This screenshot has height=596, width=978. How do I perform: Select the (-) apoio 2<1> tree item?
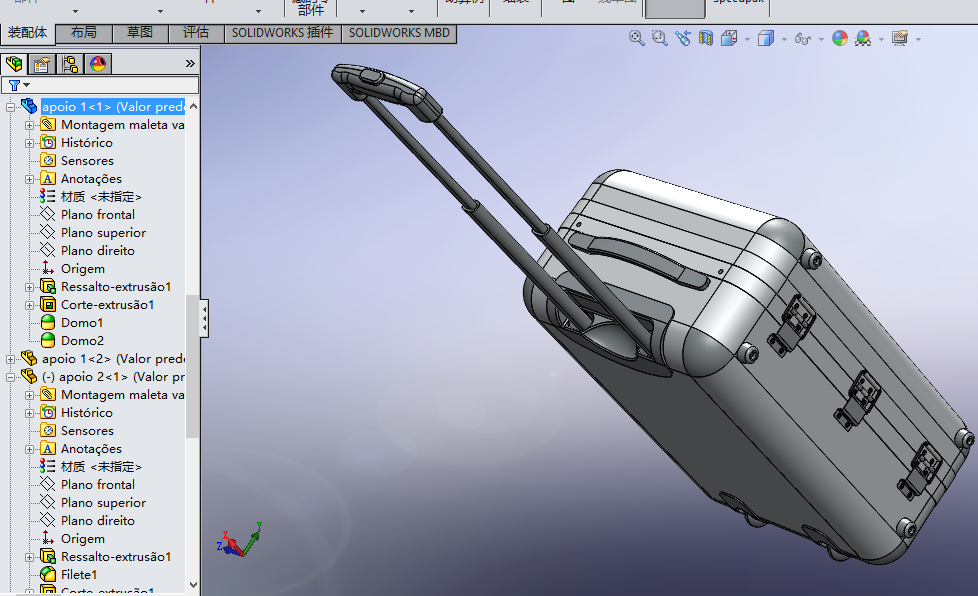click(x=113, y=377)
